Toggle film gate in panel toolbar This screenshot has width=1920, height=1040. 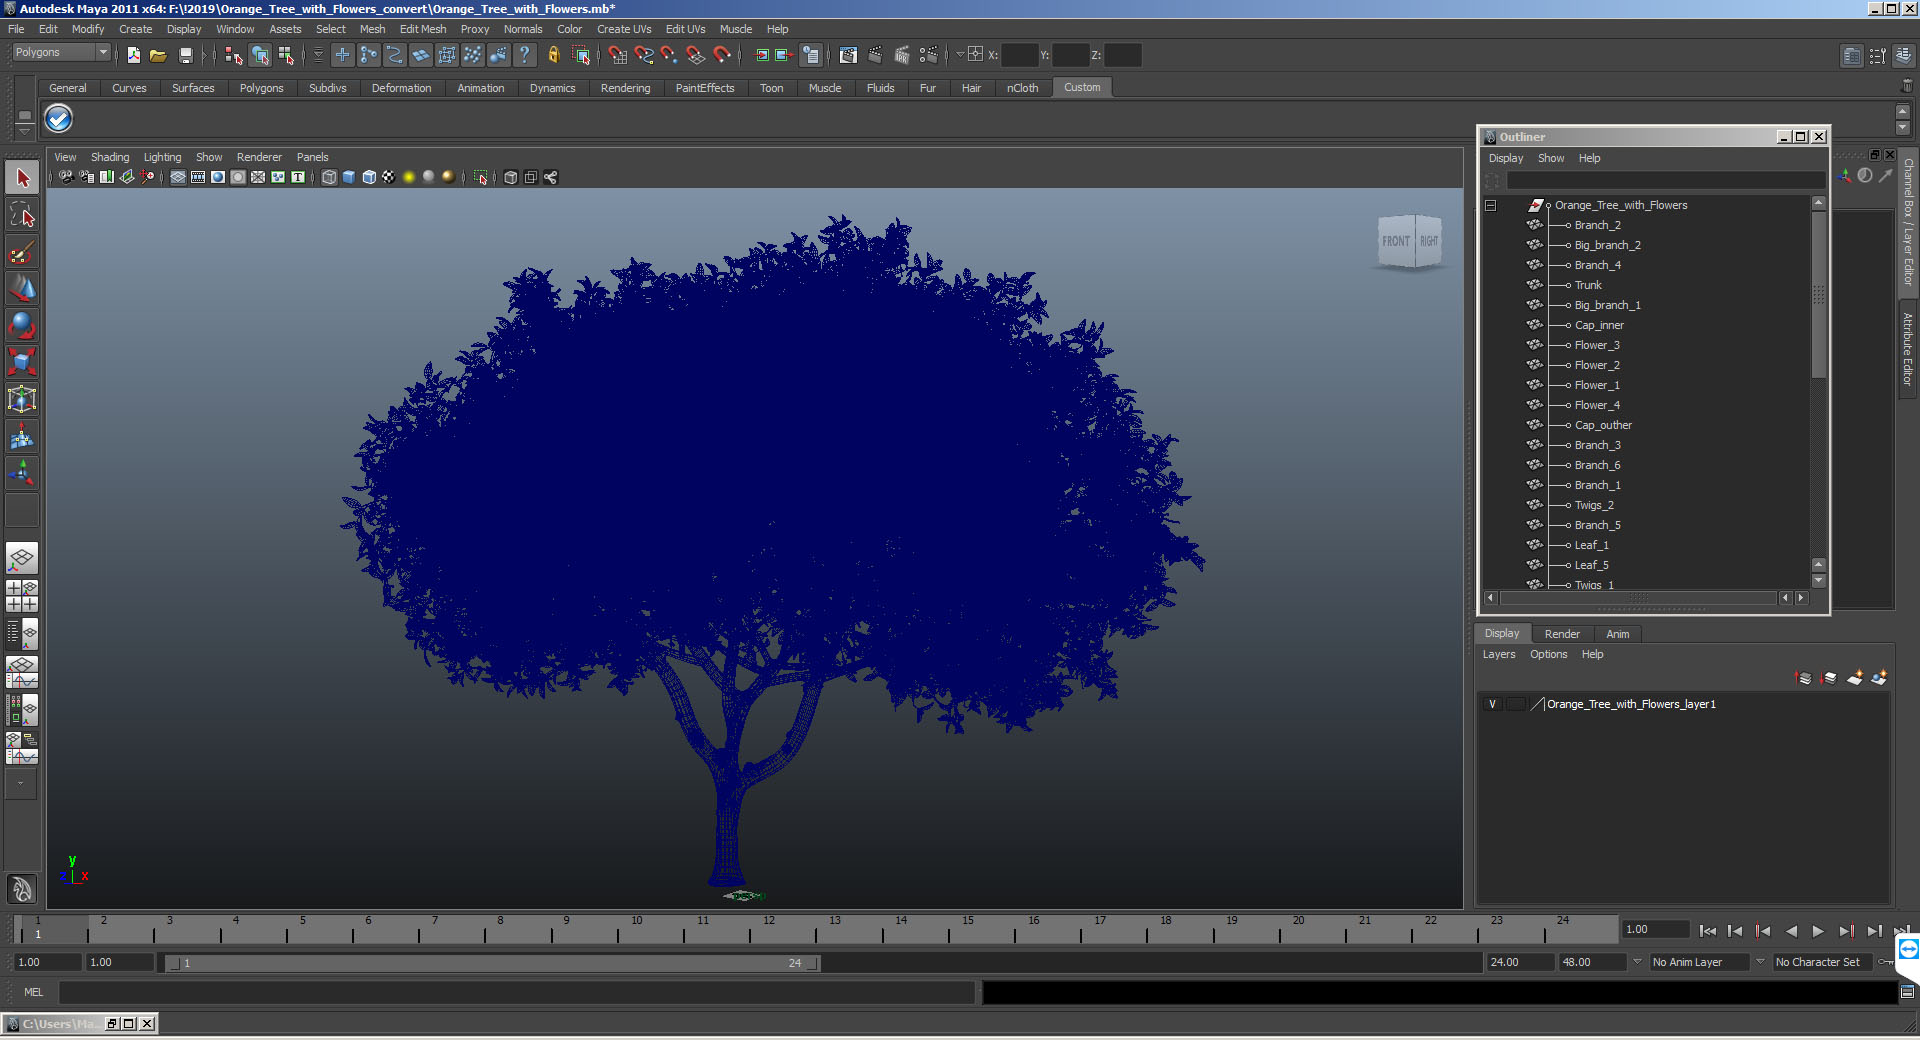[x=198, y=177]
